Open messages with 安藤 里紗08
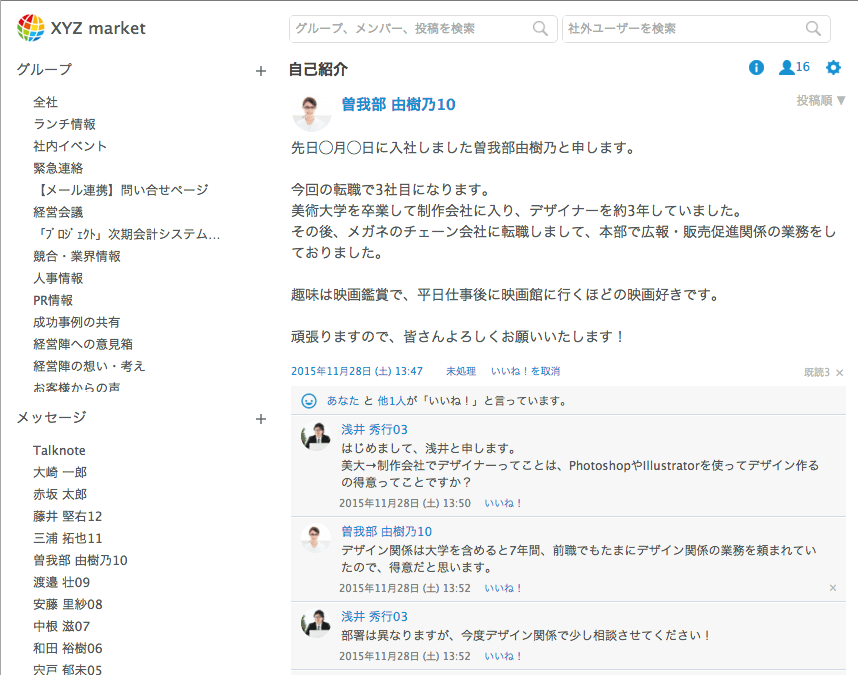The height and width of the screenshot is (675, 858). click(x=67, y=604)
